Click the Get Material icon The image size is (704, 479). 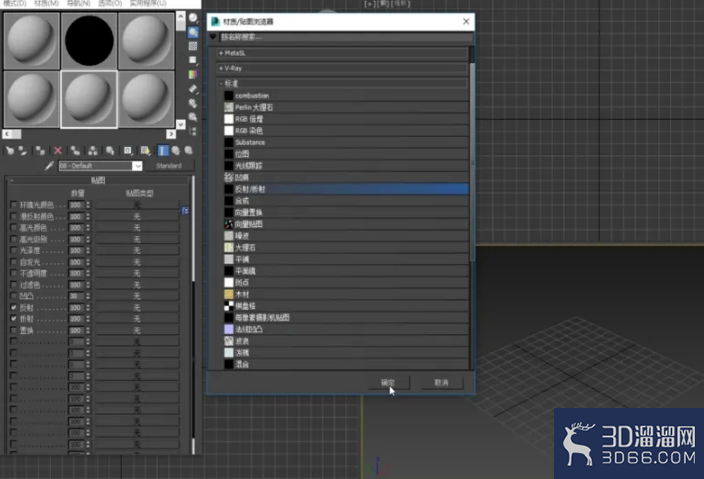click(10, 150)
